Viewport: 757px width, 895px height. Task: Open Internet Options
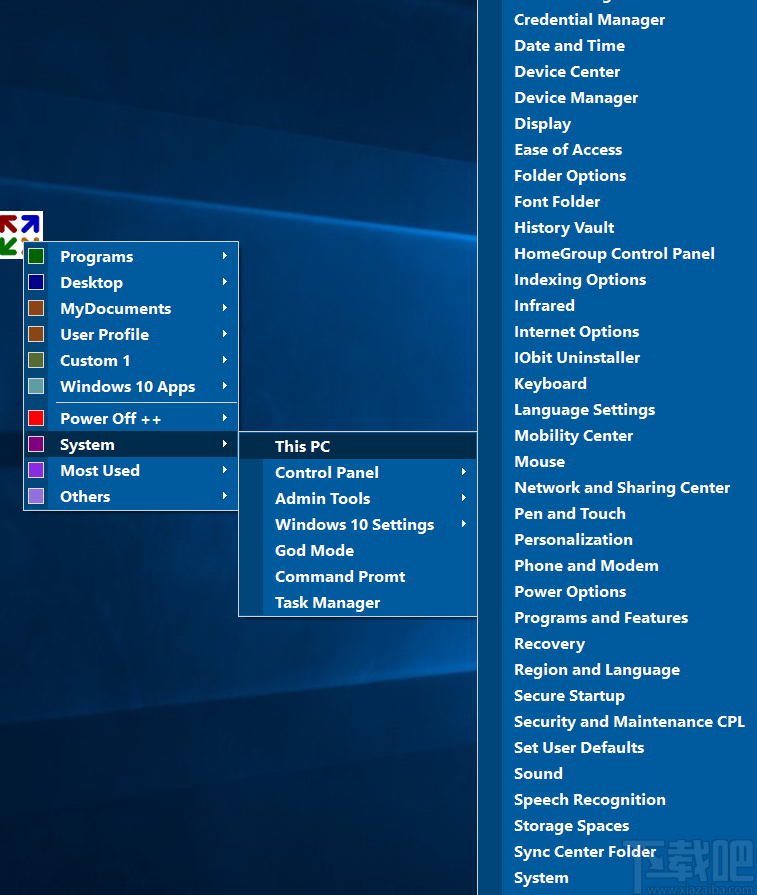coord(577,332)
